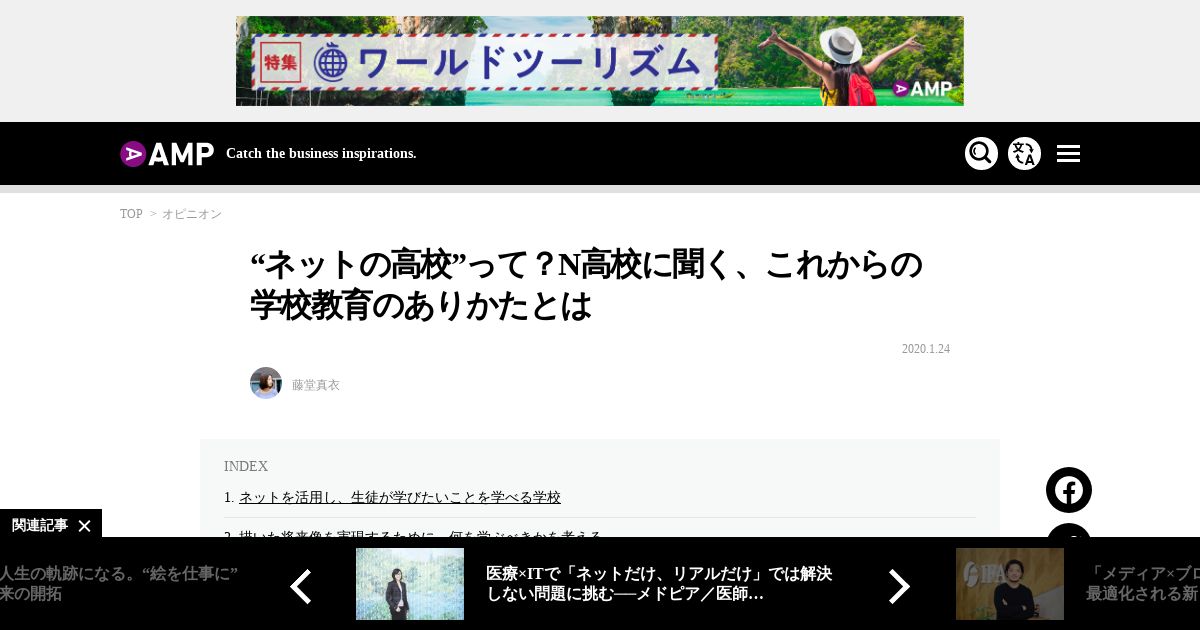Click the article headline “ネットの高校”って？

click(x=586, y=285)
